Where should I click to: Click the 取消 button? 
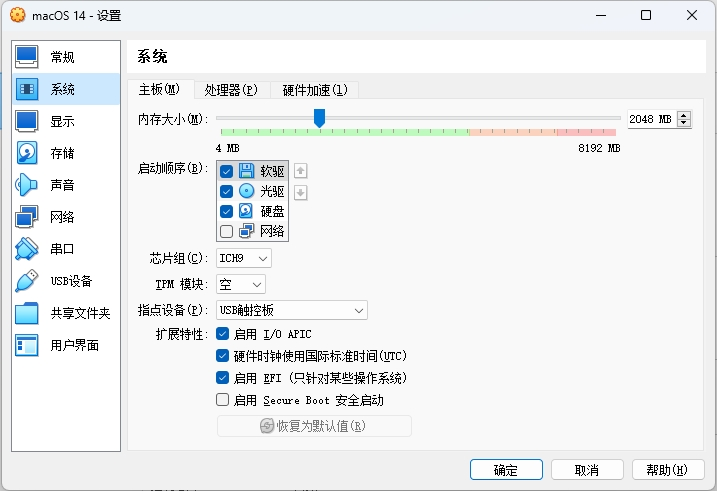click(587, 470)
